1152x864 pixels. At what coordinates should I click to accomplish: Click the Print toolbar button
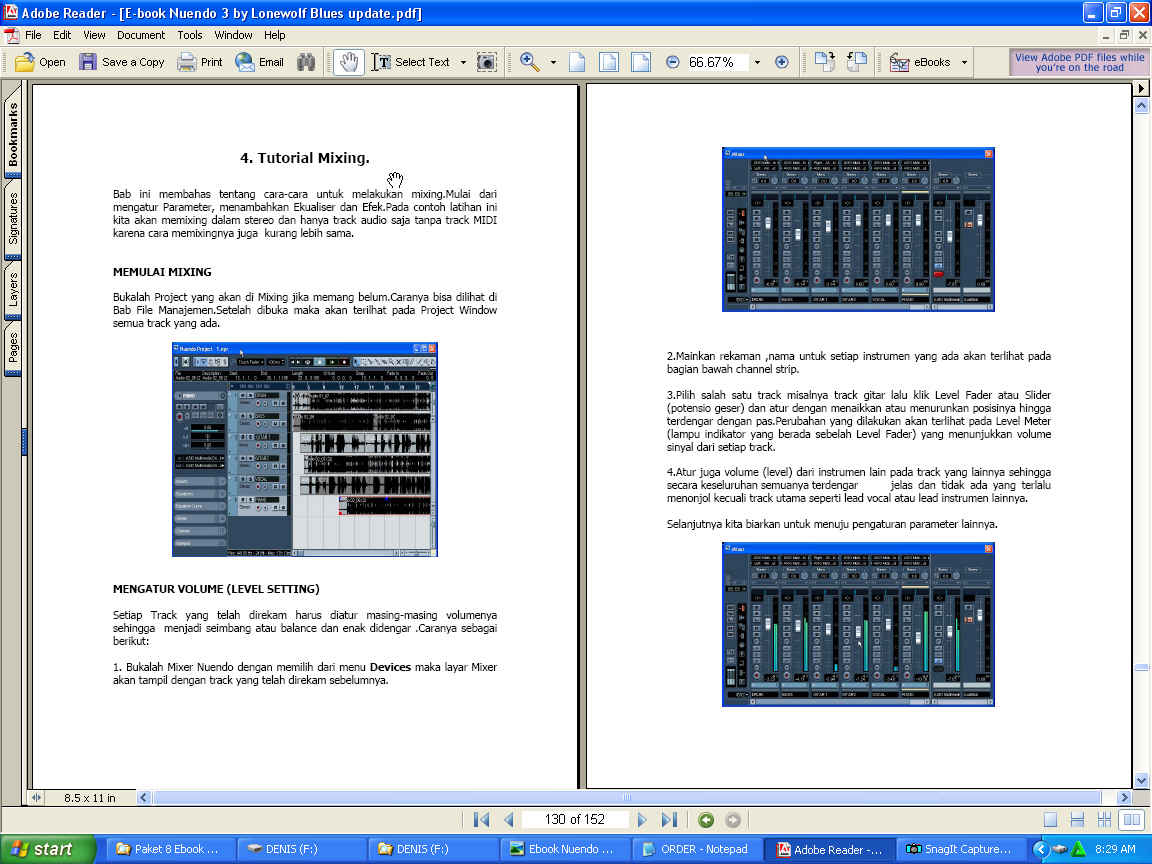[x=200, y=62]
